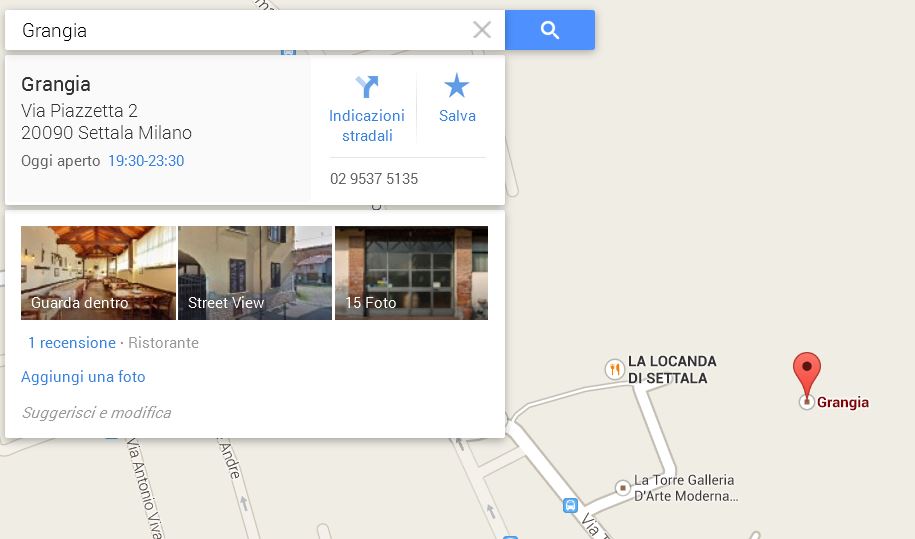Save place with the star icon
The height and width of the screenshot is (539, 915).
pos(456,86)
